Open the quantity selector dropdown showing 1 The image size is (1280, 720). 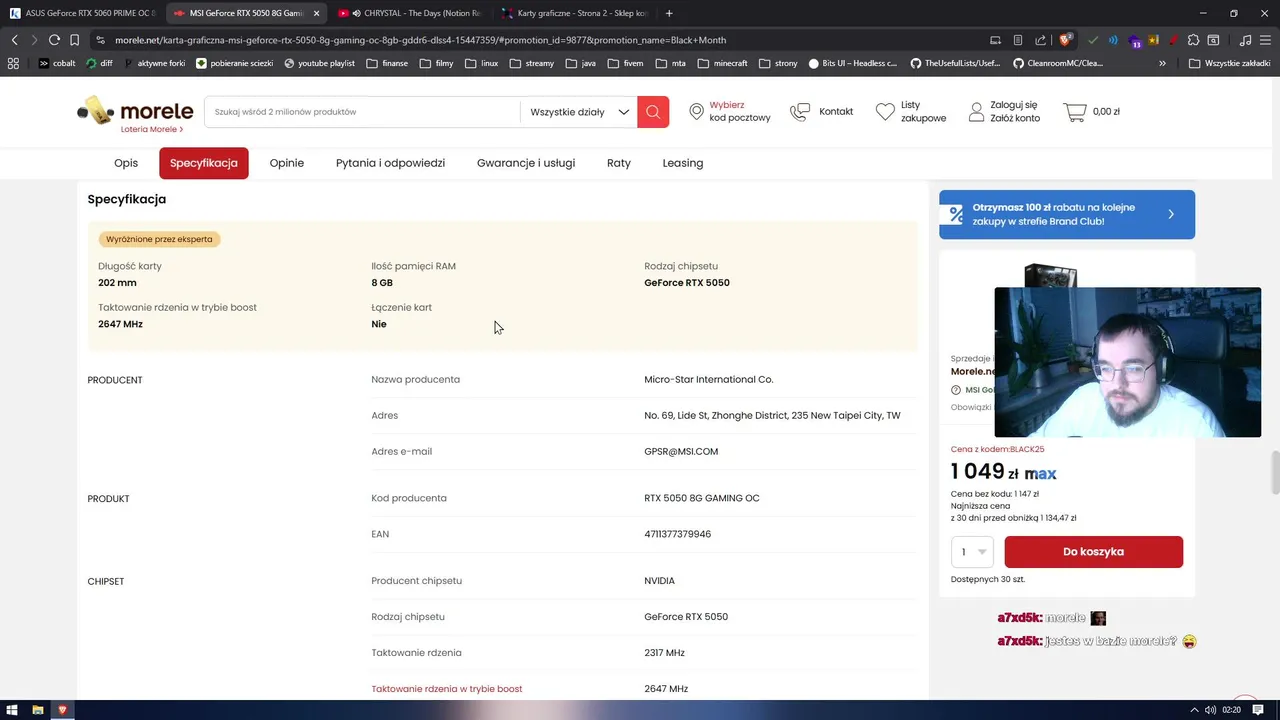tap(972, 552)
